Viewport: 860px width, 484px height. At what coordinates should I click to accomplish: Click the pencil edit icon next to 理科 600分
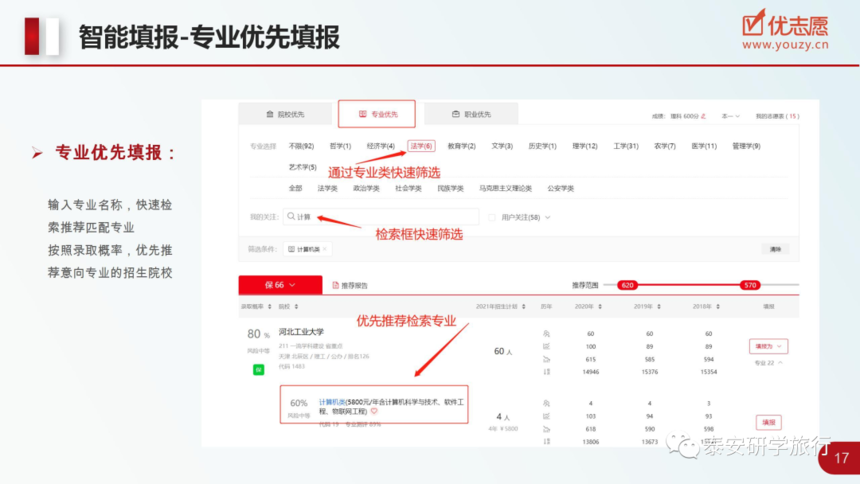point(703,116)
